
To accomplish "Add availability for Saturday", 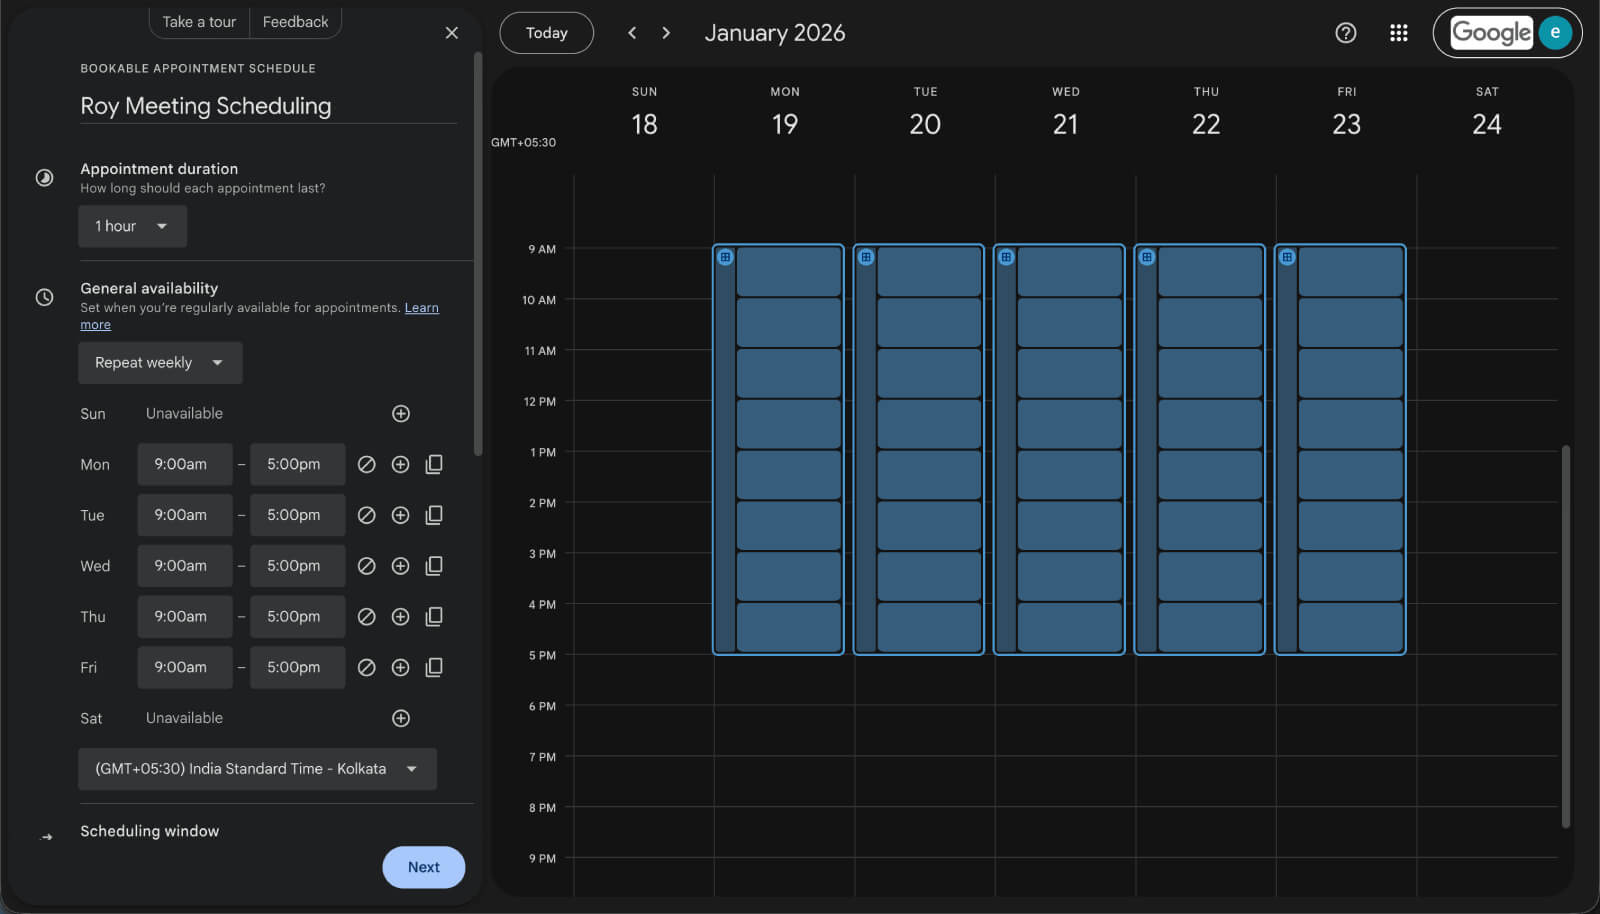I will tap(401, 718).
